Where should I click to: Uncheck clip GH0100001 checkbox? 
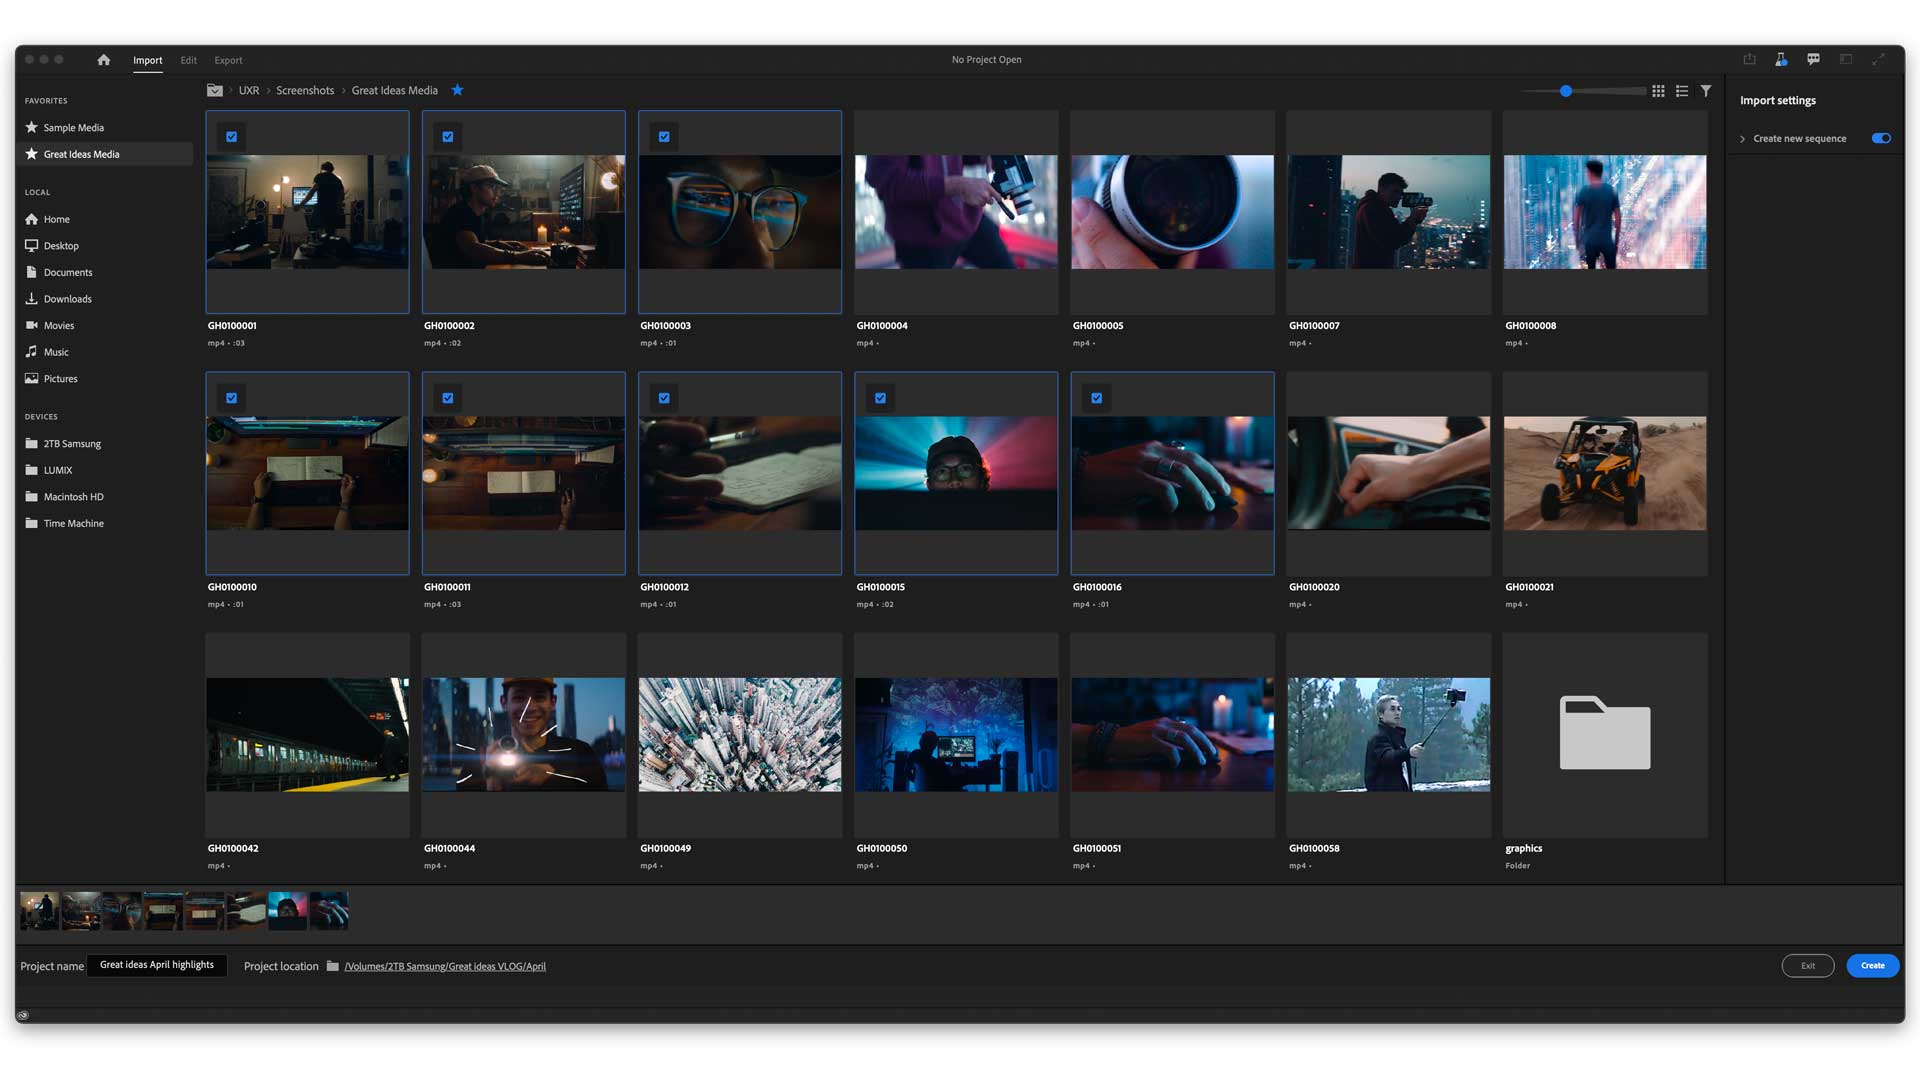coord(232,137)
